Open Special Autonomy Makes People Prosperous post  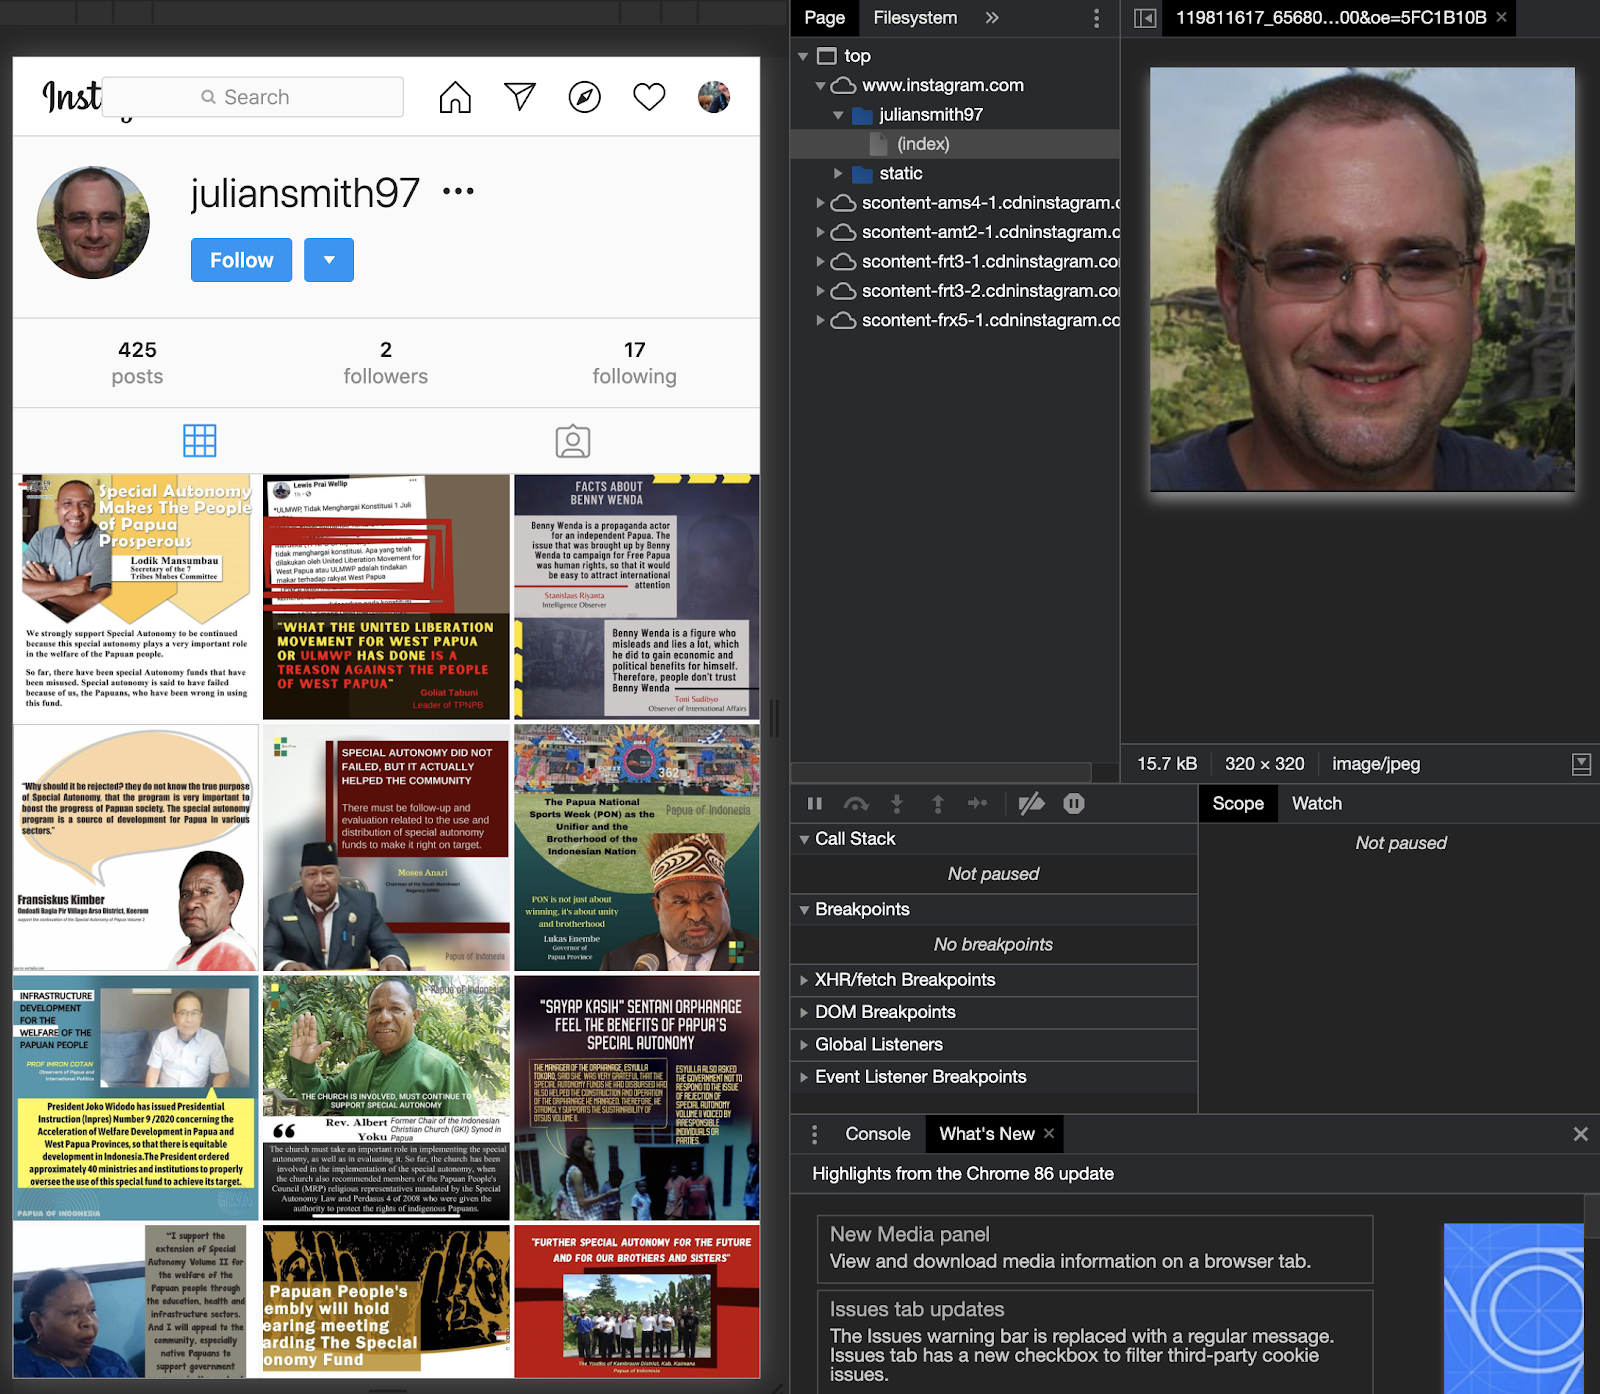[136, 597]
